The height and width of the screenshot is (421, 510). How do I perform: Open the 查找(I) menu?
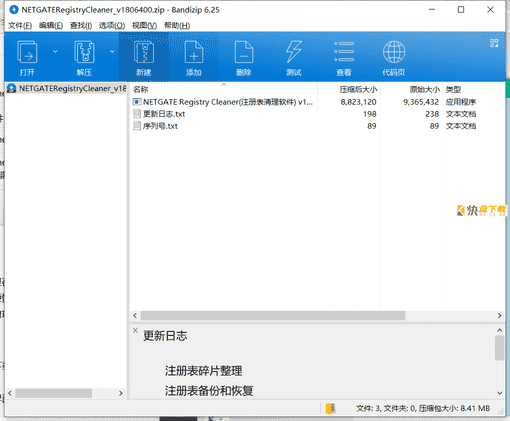point(81,25)
